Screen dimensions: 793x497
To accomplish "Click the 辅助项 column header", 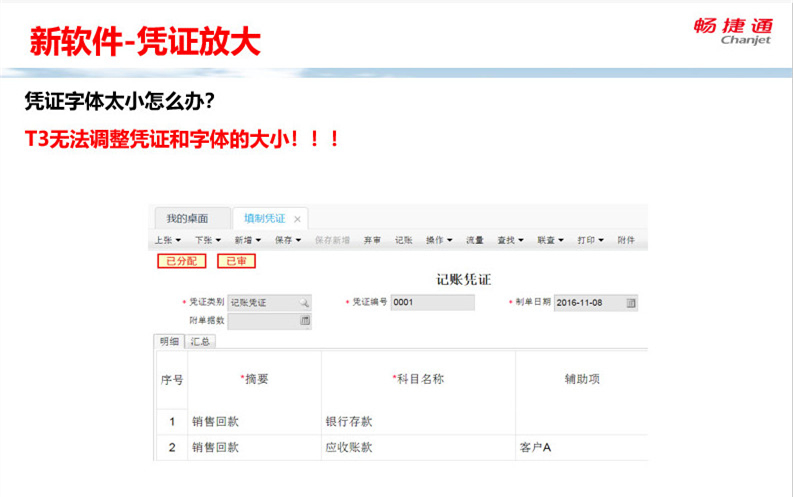I will (582, 379).
